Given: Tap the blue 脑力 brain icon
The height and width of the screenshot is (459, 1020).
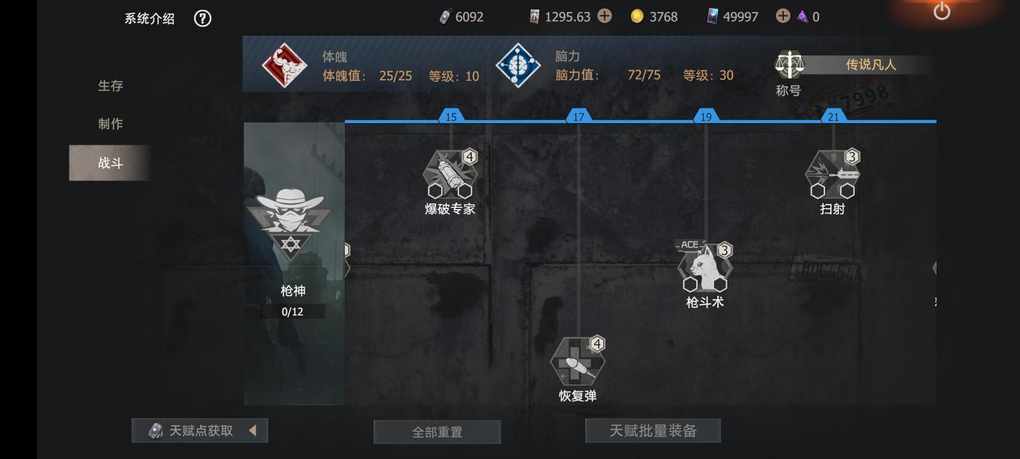Looking at the screenshot, I should click(x=518, y=65).
